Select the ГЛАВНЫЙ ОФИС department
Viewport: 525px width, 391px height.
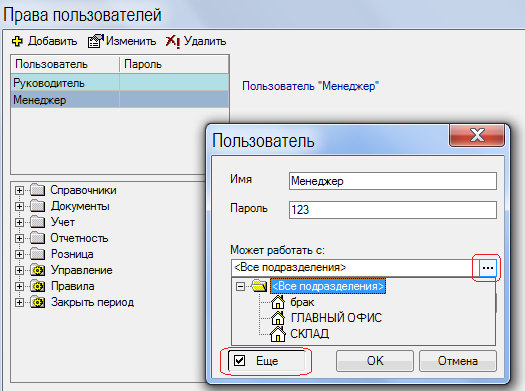(336, 318)
